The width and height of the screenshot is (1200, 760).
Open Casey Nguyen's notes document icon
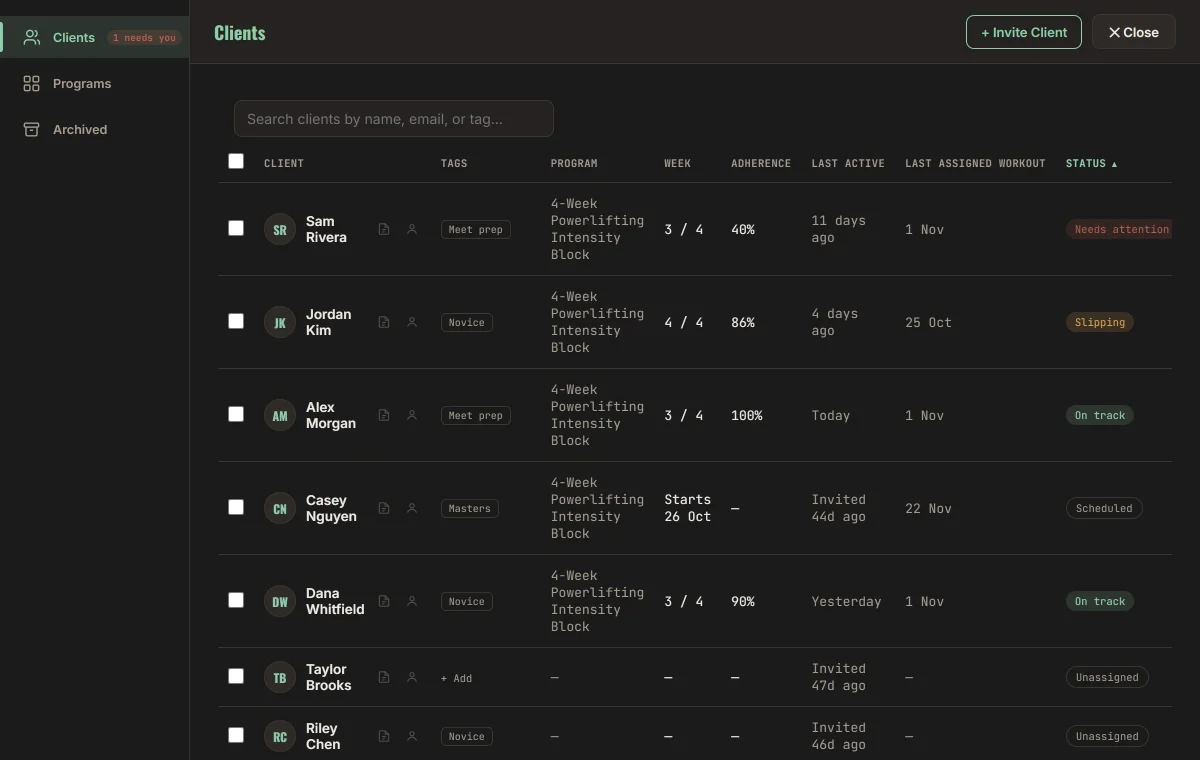[384, 508]
